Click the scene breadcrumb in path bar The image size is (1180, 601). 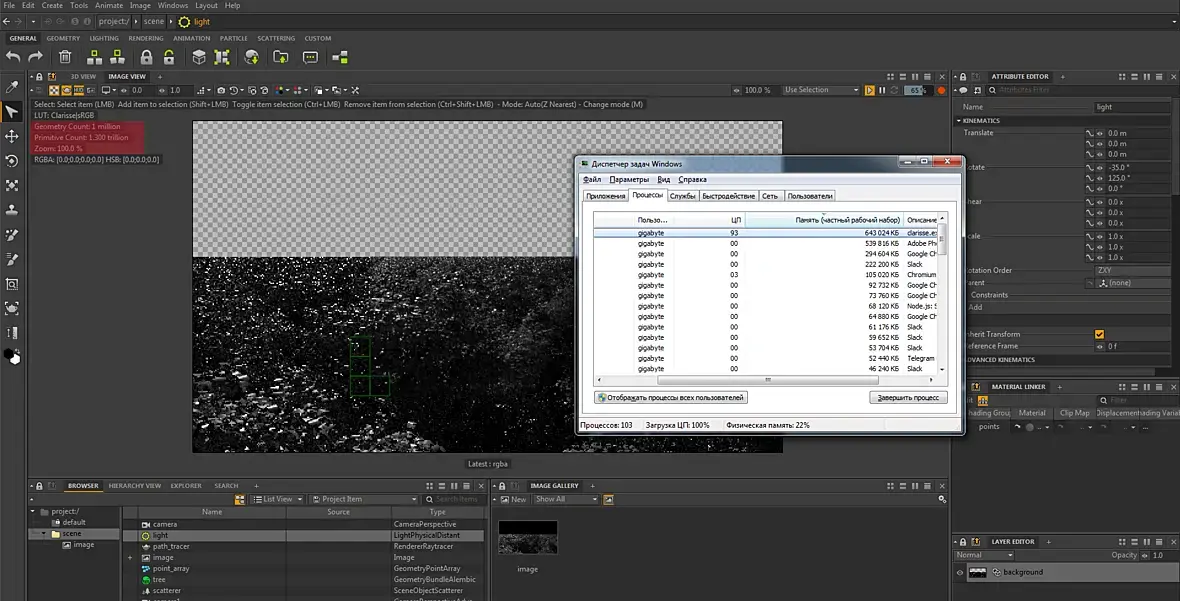(154, 22)
